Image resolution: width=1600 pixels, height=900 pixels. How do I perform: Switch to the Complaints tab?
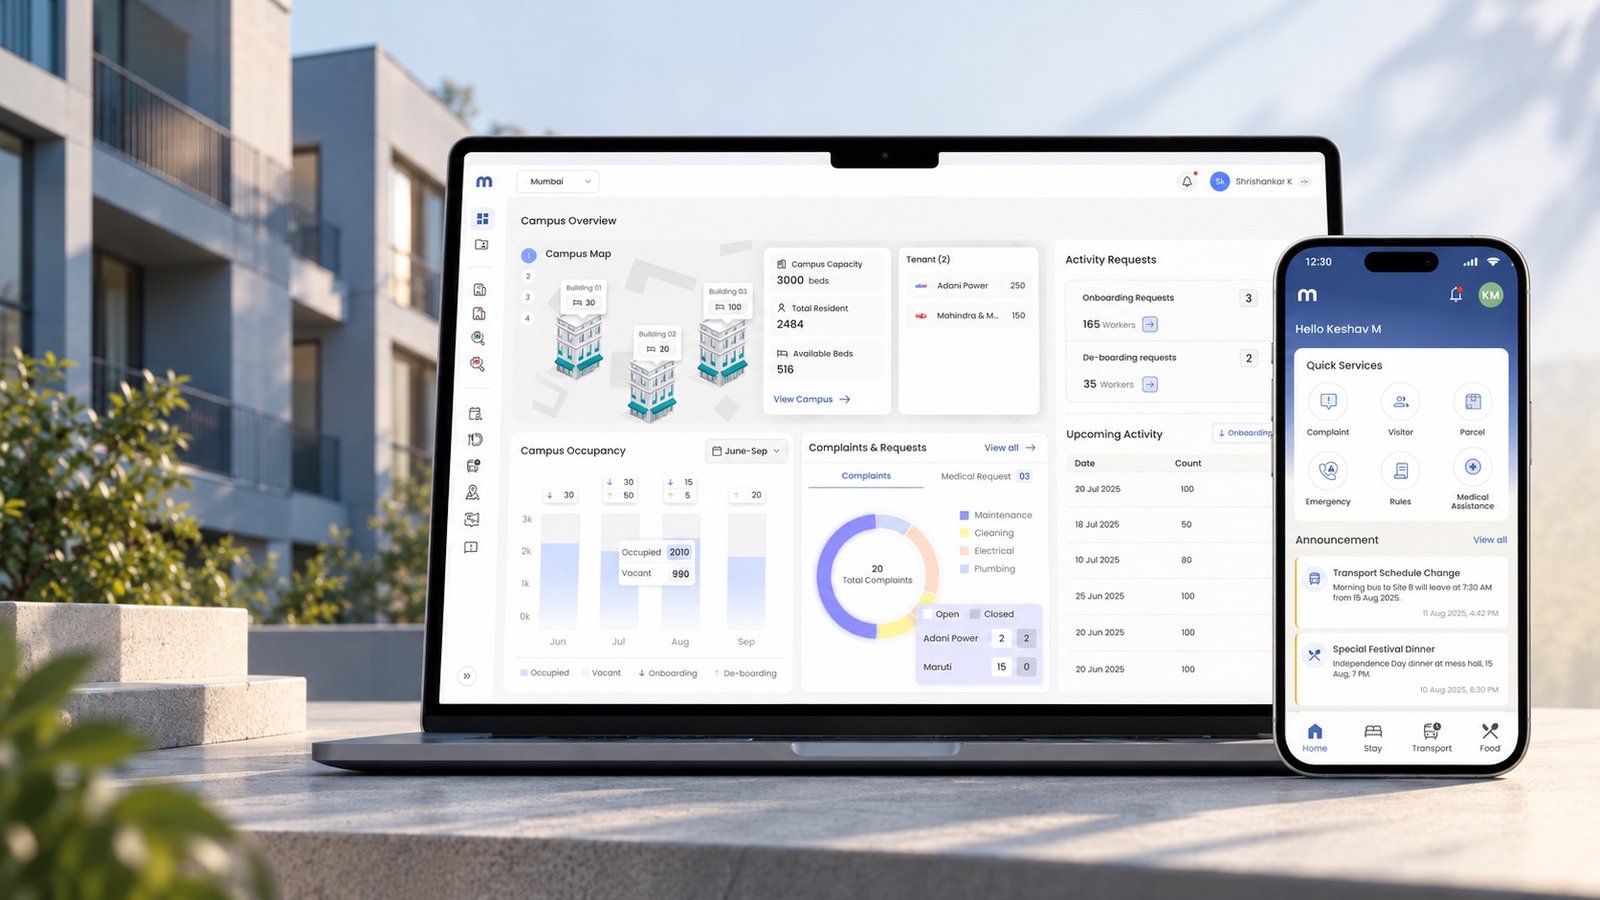pos(866,476)
